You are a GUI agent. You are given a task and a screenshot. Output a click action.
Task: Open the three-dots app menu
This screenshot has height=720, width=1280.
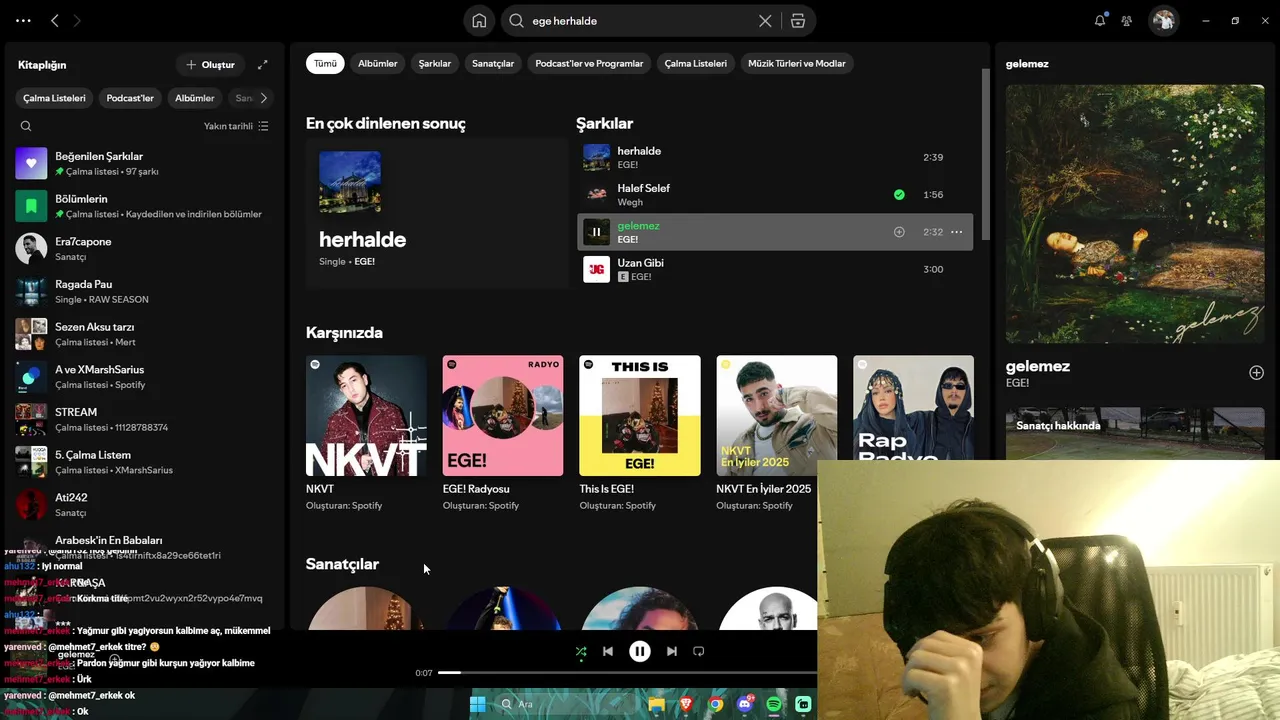pos(23,20)
